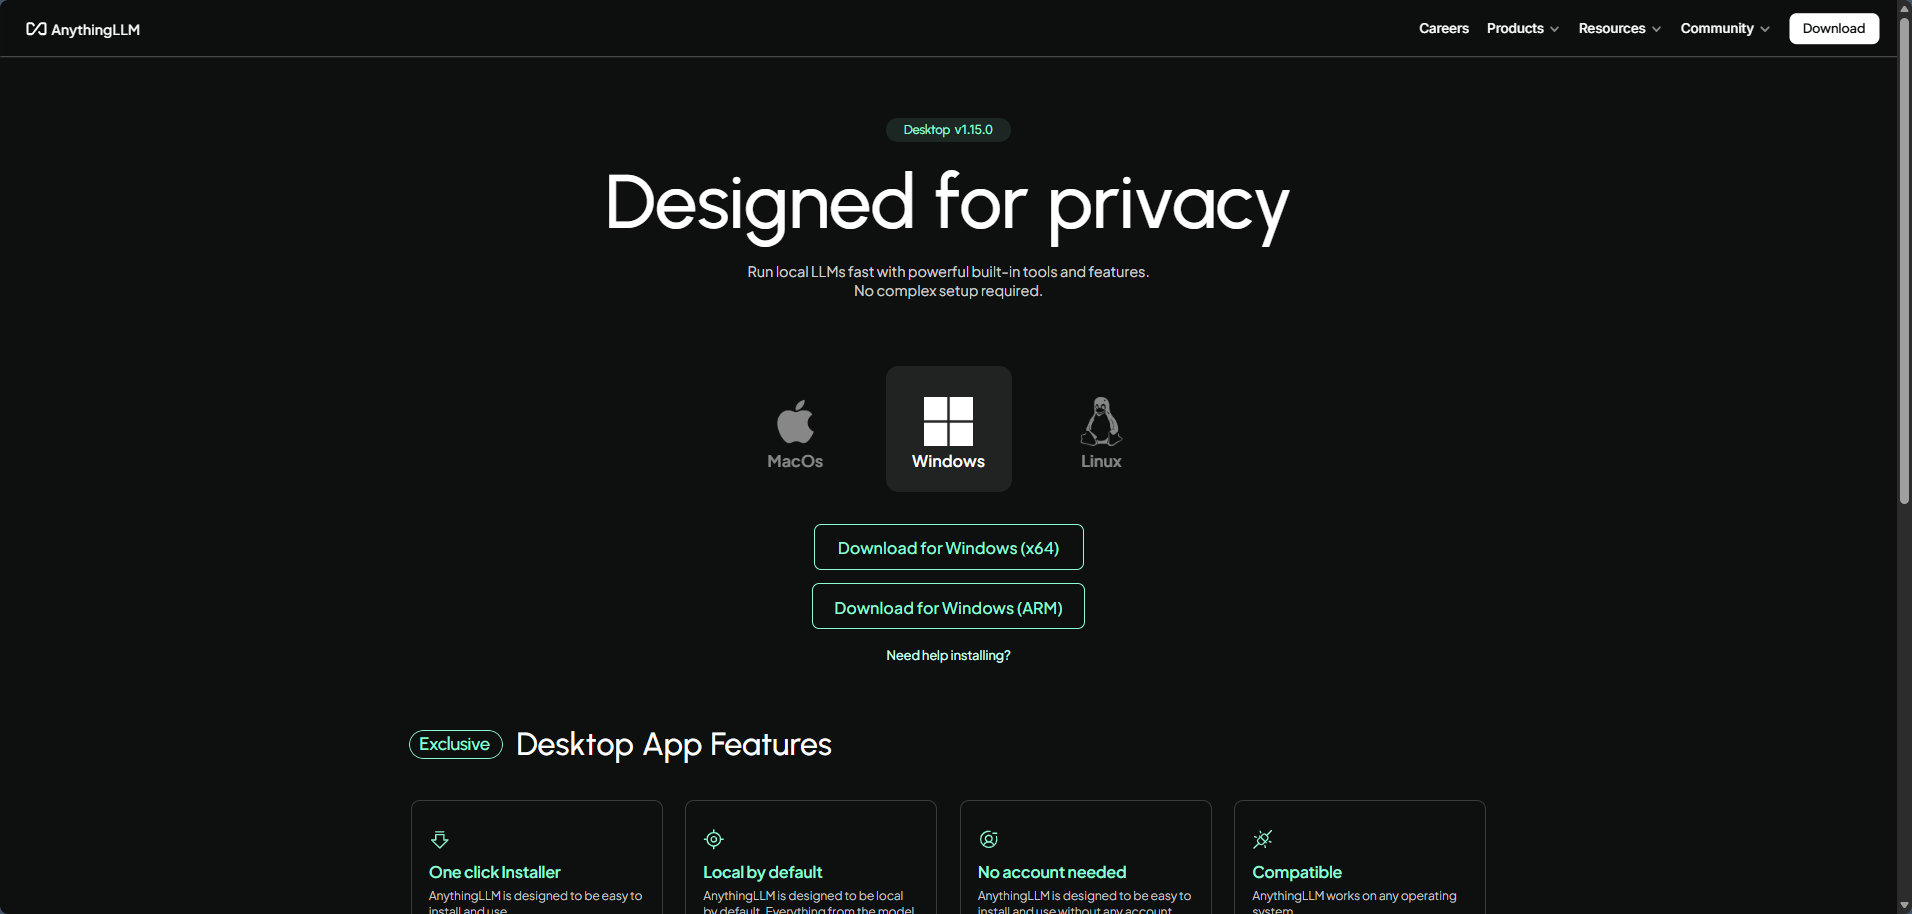The height and width of the screenshot is (914, 1912).
Task: Click the AnythingLLM brand name text
Action: (96, 30)
